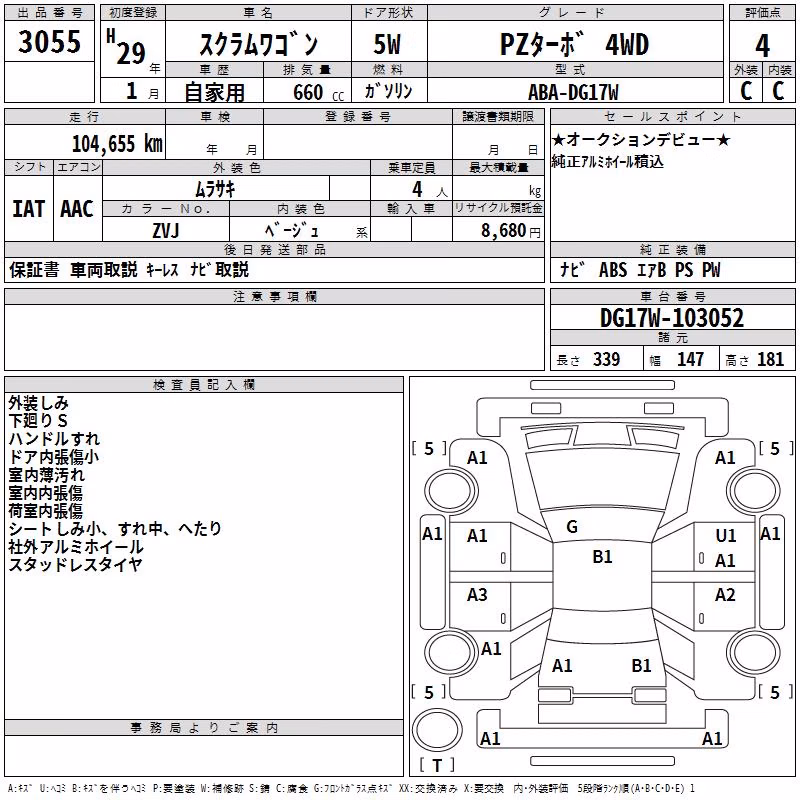800x800 pixels.
Task: Click the length value 339
Action: [x=607, y=359]
